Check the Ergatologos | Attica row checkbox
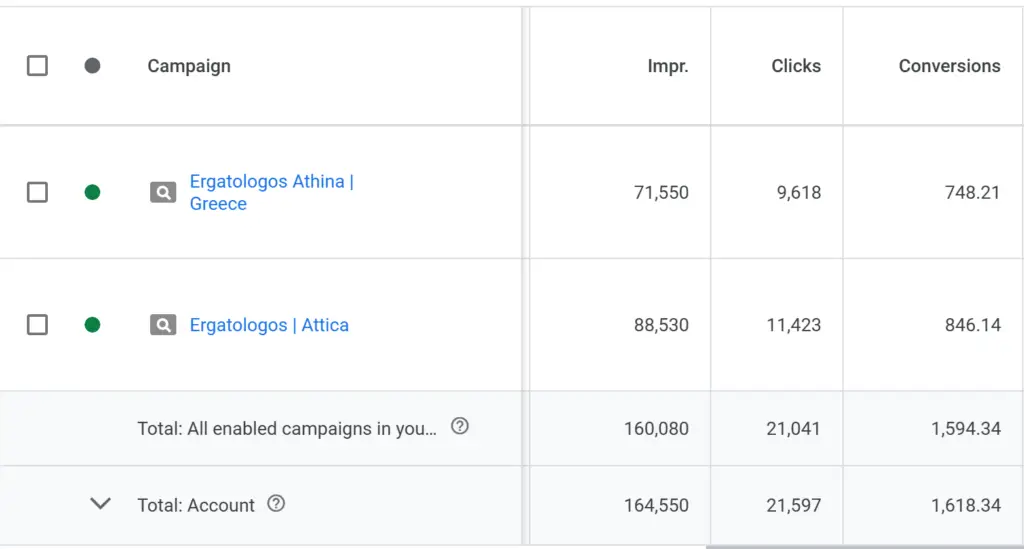Image resolution: width=1024 pixels, height=549 pixels. point(37,324)
